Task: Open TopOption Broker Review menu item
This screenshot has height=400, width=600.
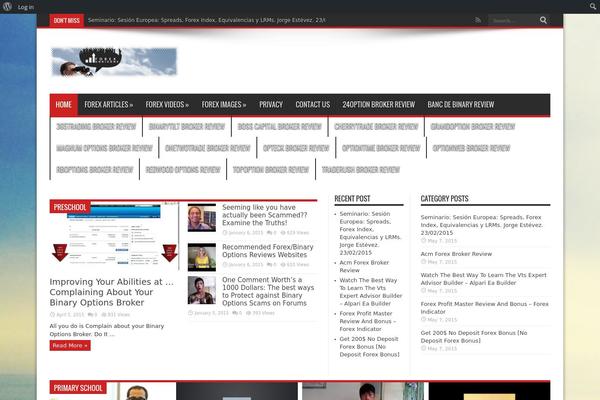Action: tap(271, 170)
